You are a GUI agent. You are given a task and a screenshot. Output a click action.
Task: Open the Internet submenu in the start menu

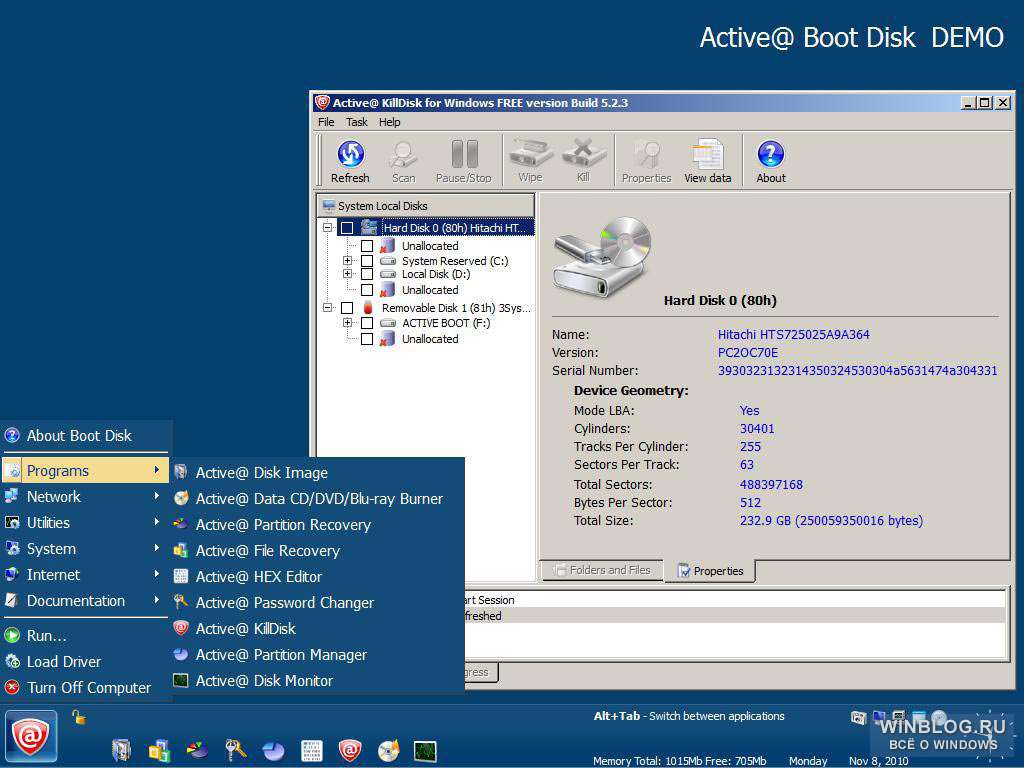[85, 575]
